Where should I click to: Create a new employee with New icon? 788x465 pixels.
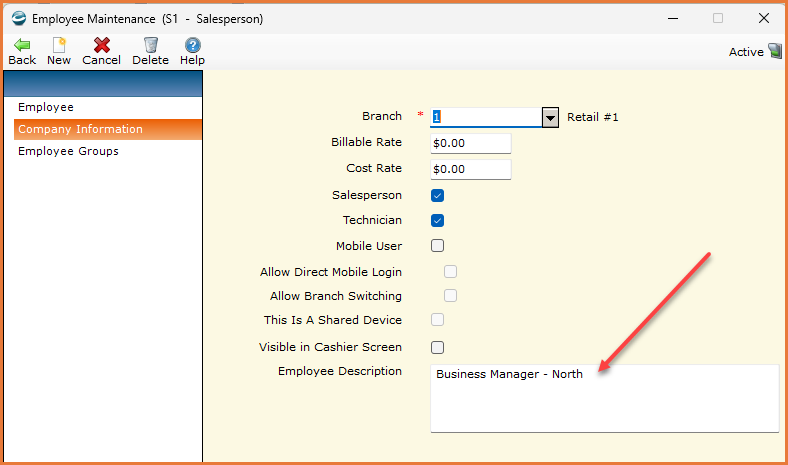point(59,45)
